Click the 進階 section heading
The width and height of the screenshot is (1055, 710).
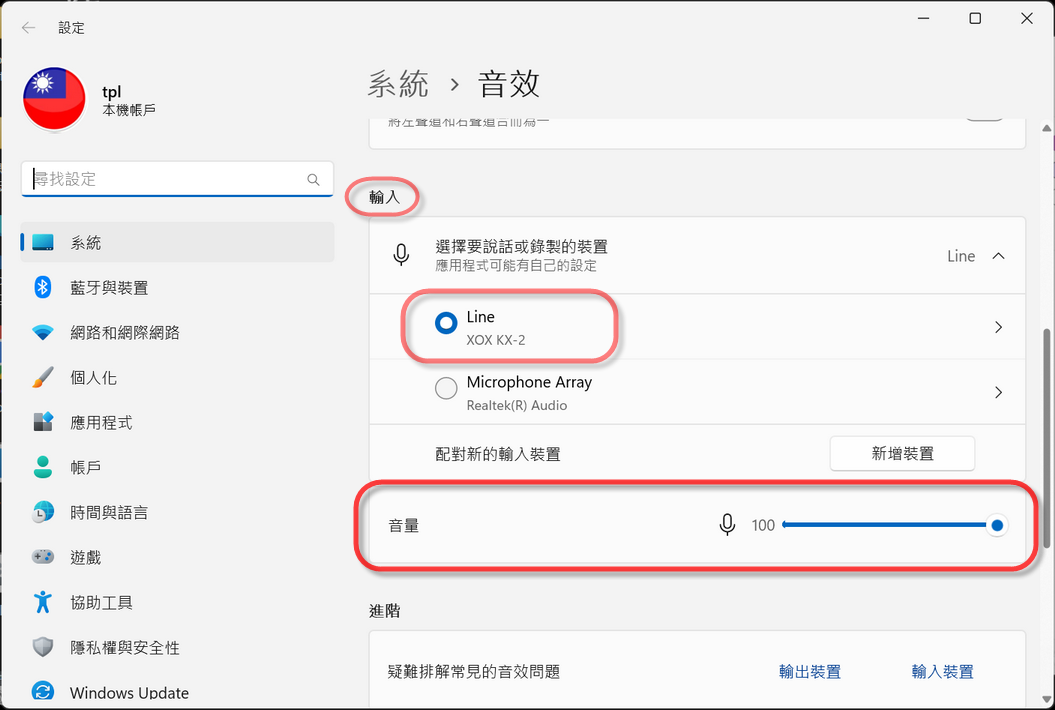[x=385, y=611]
